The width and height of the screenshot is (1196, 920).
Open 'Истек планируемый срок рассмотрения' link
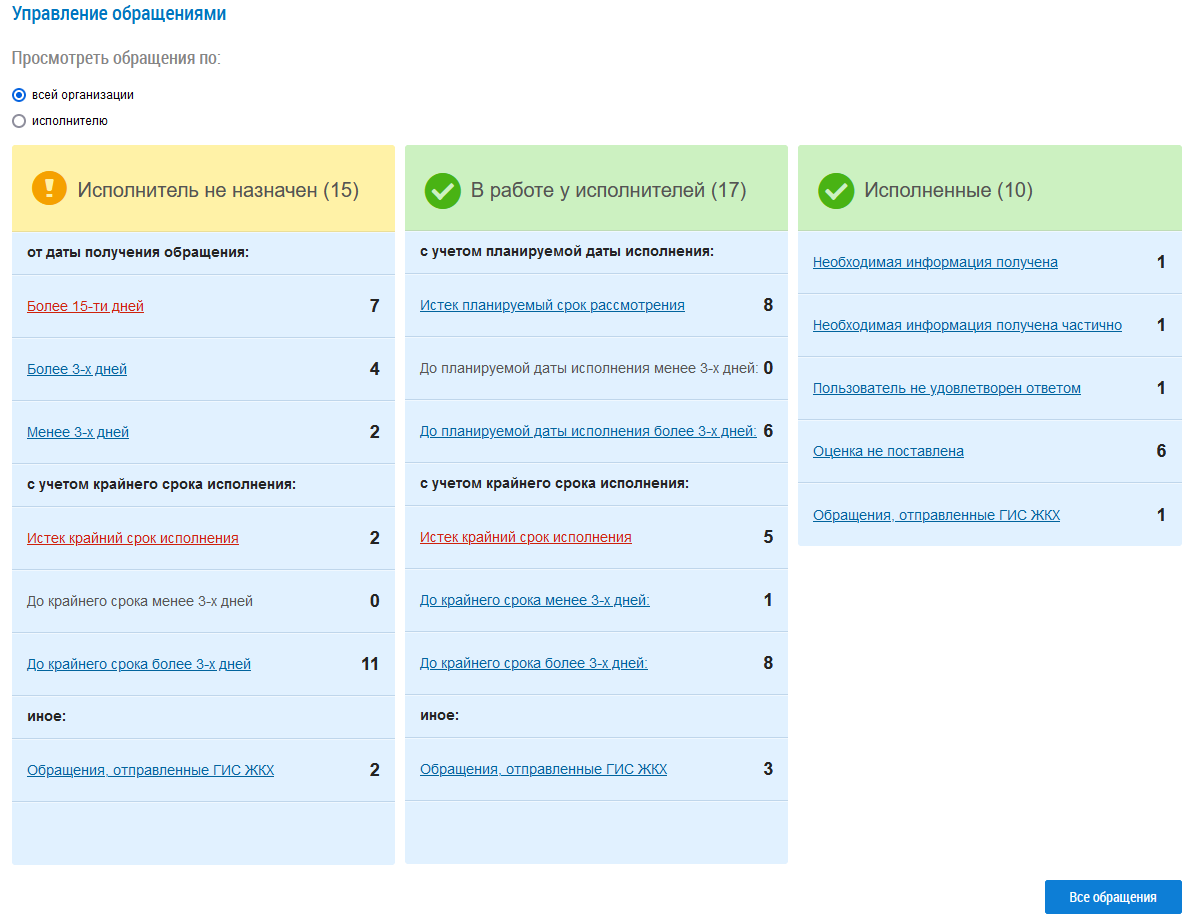(x=552, y=305)
